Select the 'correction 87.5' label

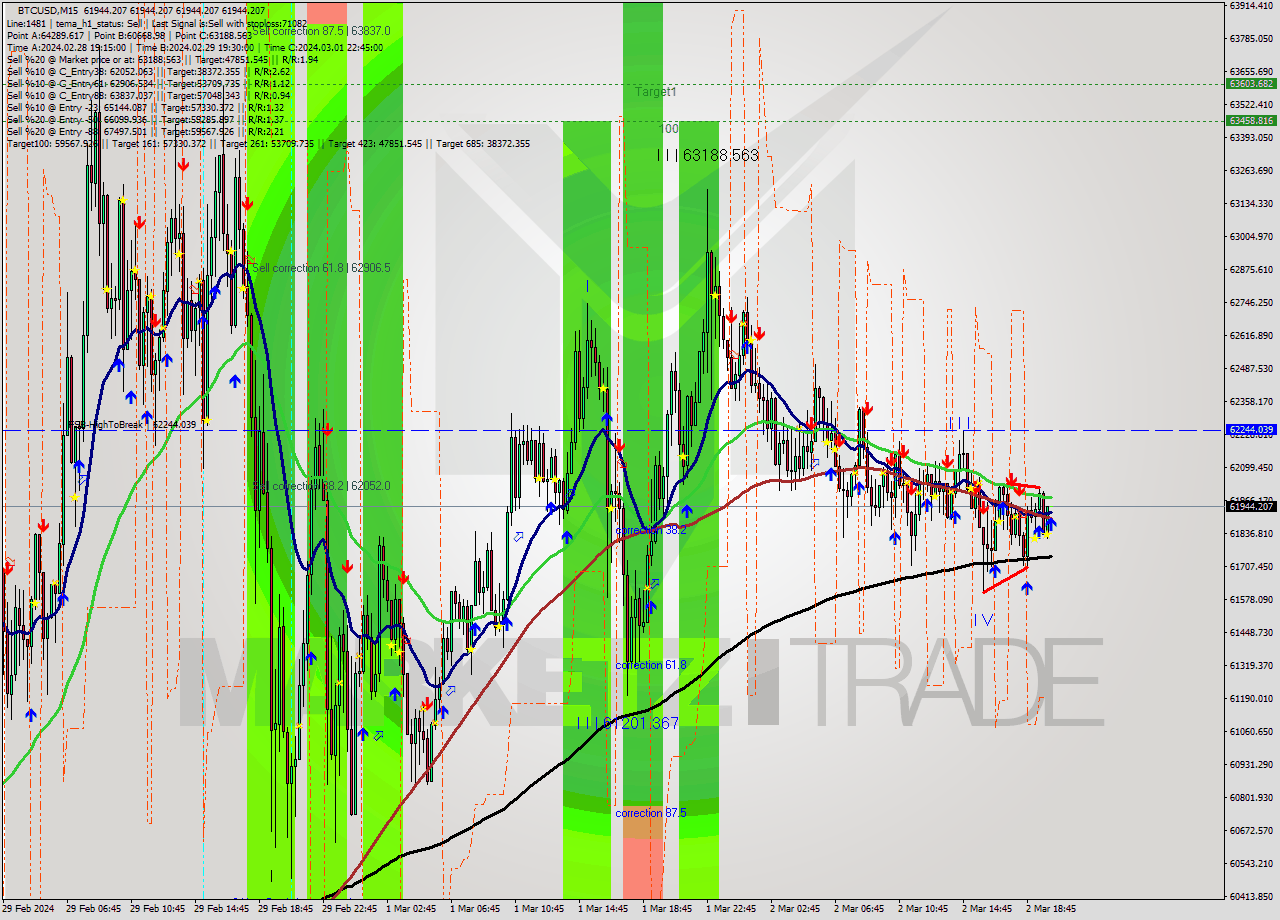pyautogui.click(x=650, y=813)
